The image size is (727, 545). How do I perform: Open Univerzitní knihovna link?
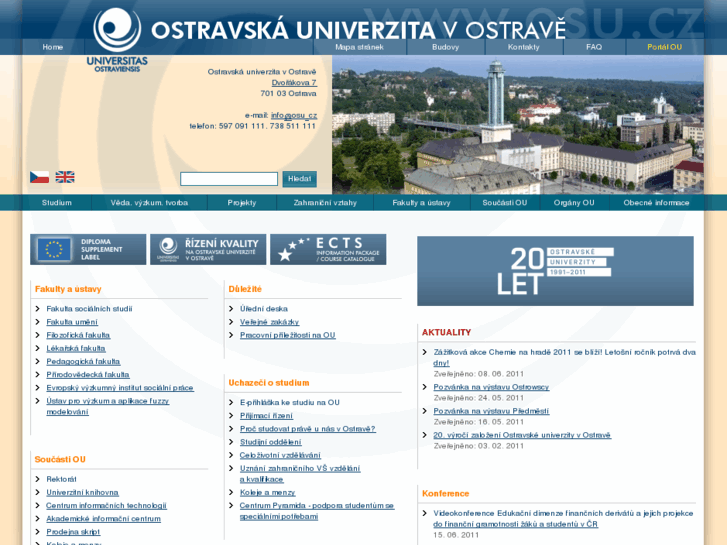[82, 492]
